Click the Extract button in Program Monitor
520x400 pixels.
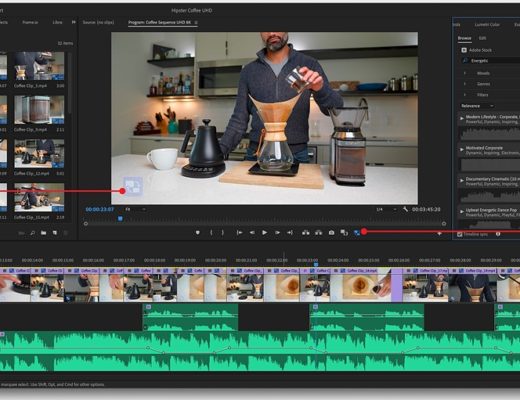point(319,232)
